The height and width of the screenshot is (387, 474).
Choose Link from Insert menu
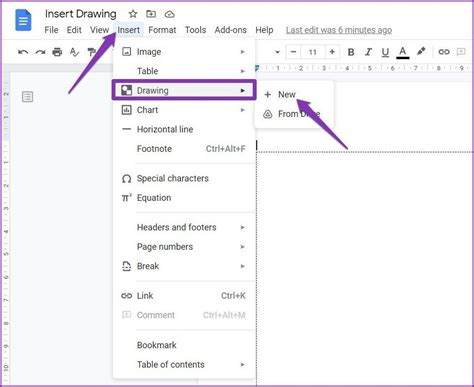(x=184, y=296)
